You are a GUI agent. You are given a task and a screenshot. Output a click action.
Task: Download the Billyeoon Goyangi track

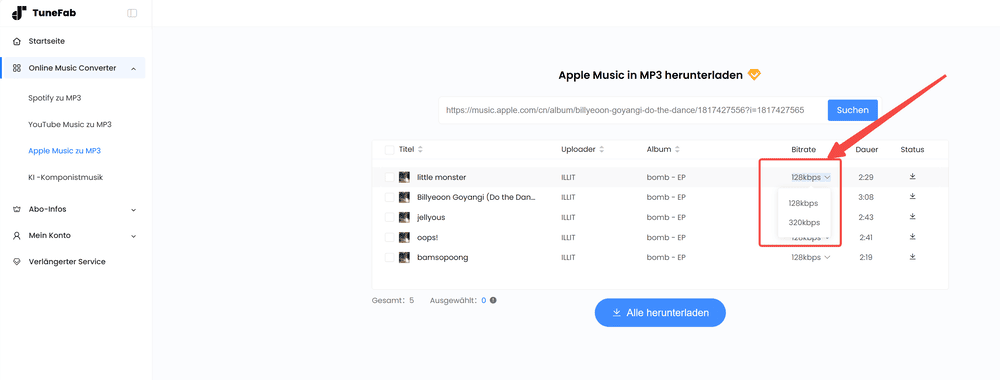coord(912,196)
